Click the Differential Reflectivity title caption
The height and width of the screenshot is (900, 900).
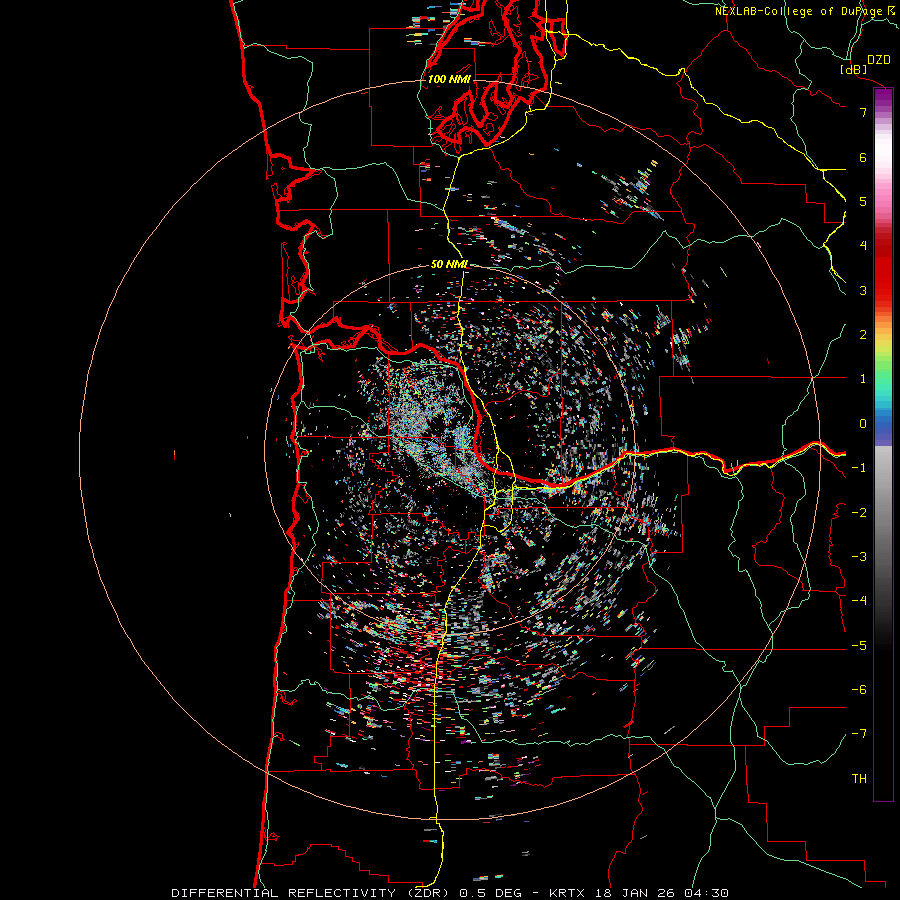click(x=450, y=893)
